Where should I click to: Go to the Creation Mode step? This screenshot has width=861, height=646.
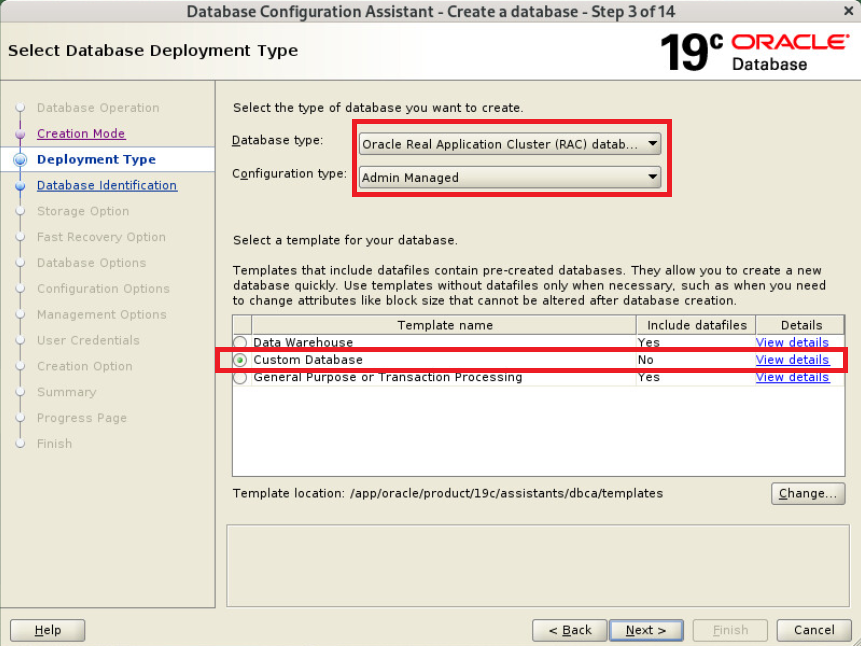click(81, 133)
